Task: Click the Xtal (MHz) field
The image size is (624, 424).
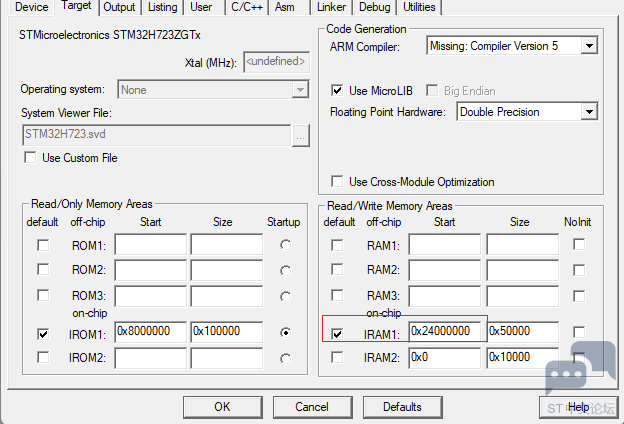Action: [276, 62]
